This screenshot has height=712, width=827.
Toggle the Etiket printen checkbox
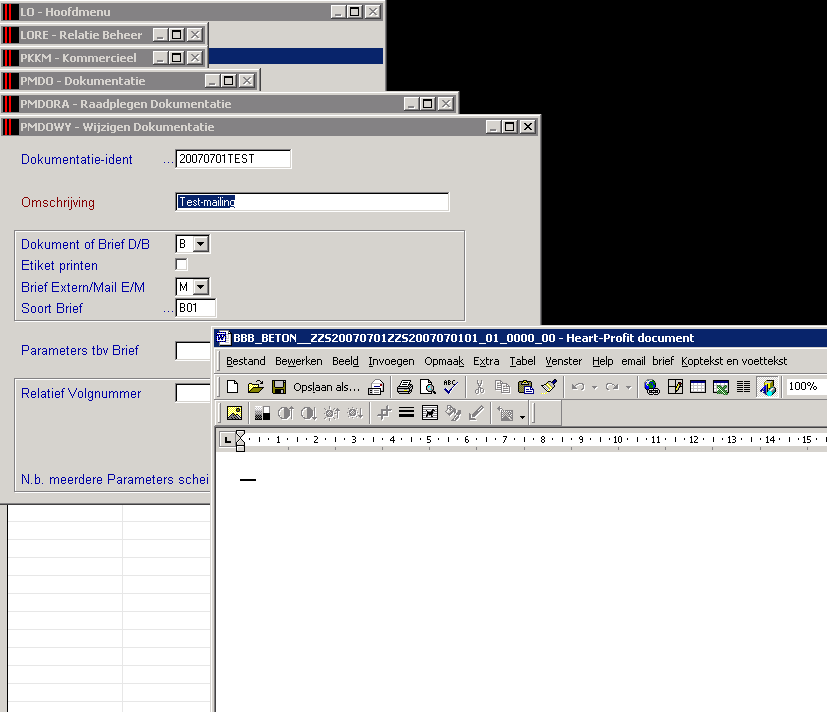coord(181,264)
